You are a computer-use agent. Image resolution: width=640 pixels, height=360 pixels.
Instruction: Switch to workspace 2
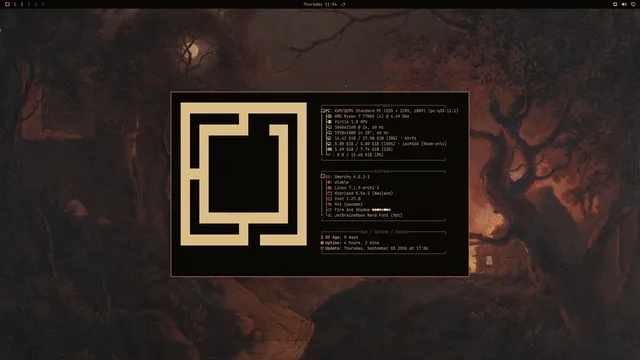click(22, 4)
